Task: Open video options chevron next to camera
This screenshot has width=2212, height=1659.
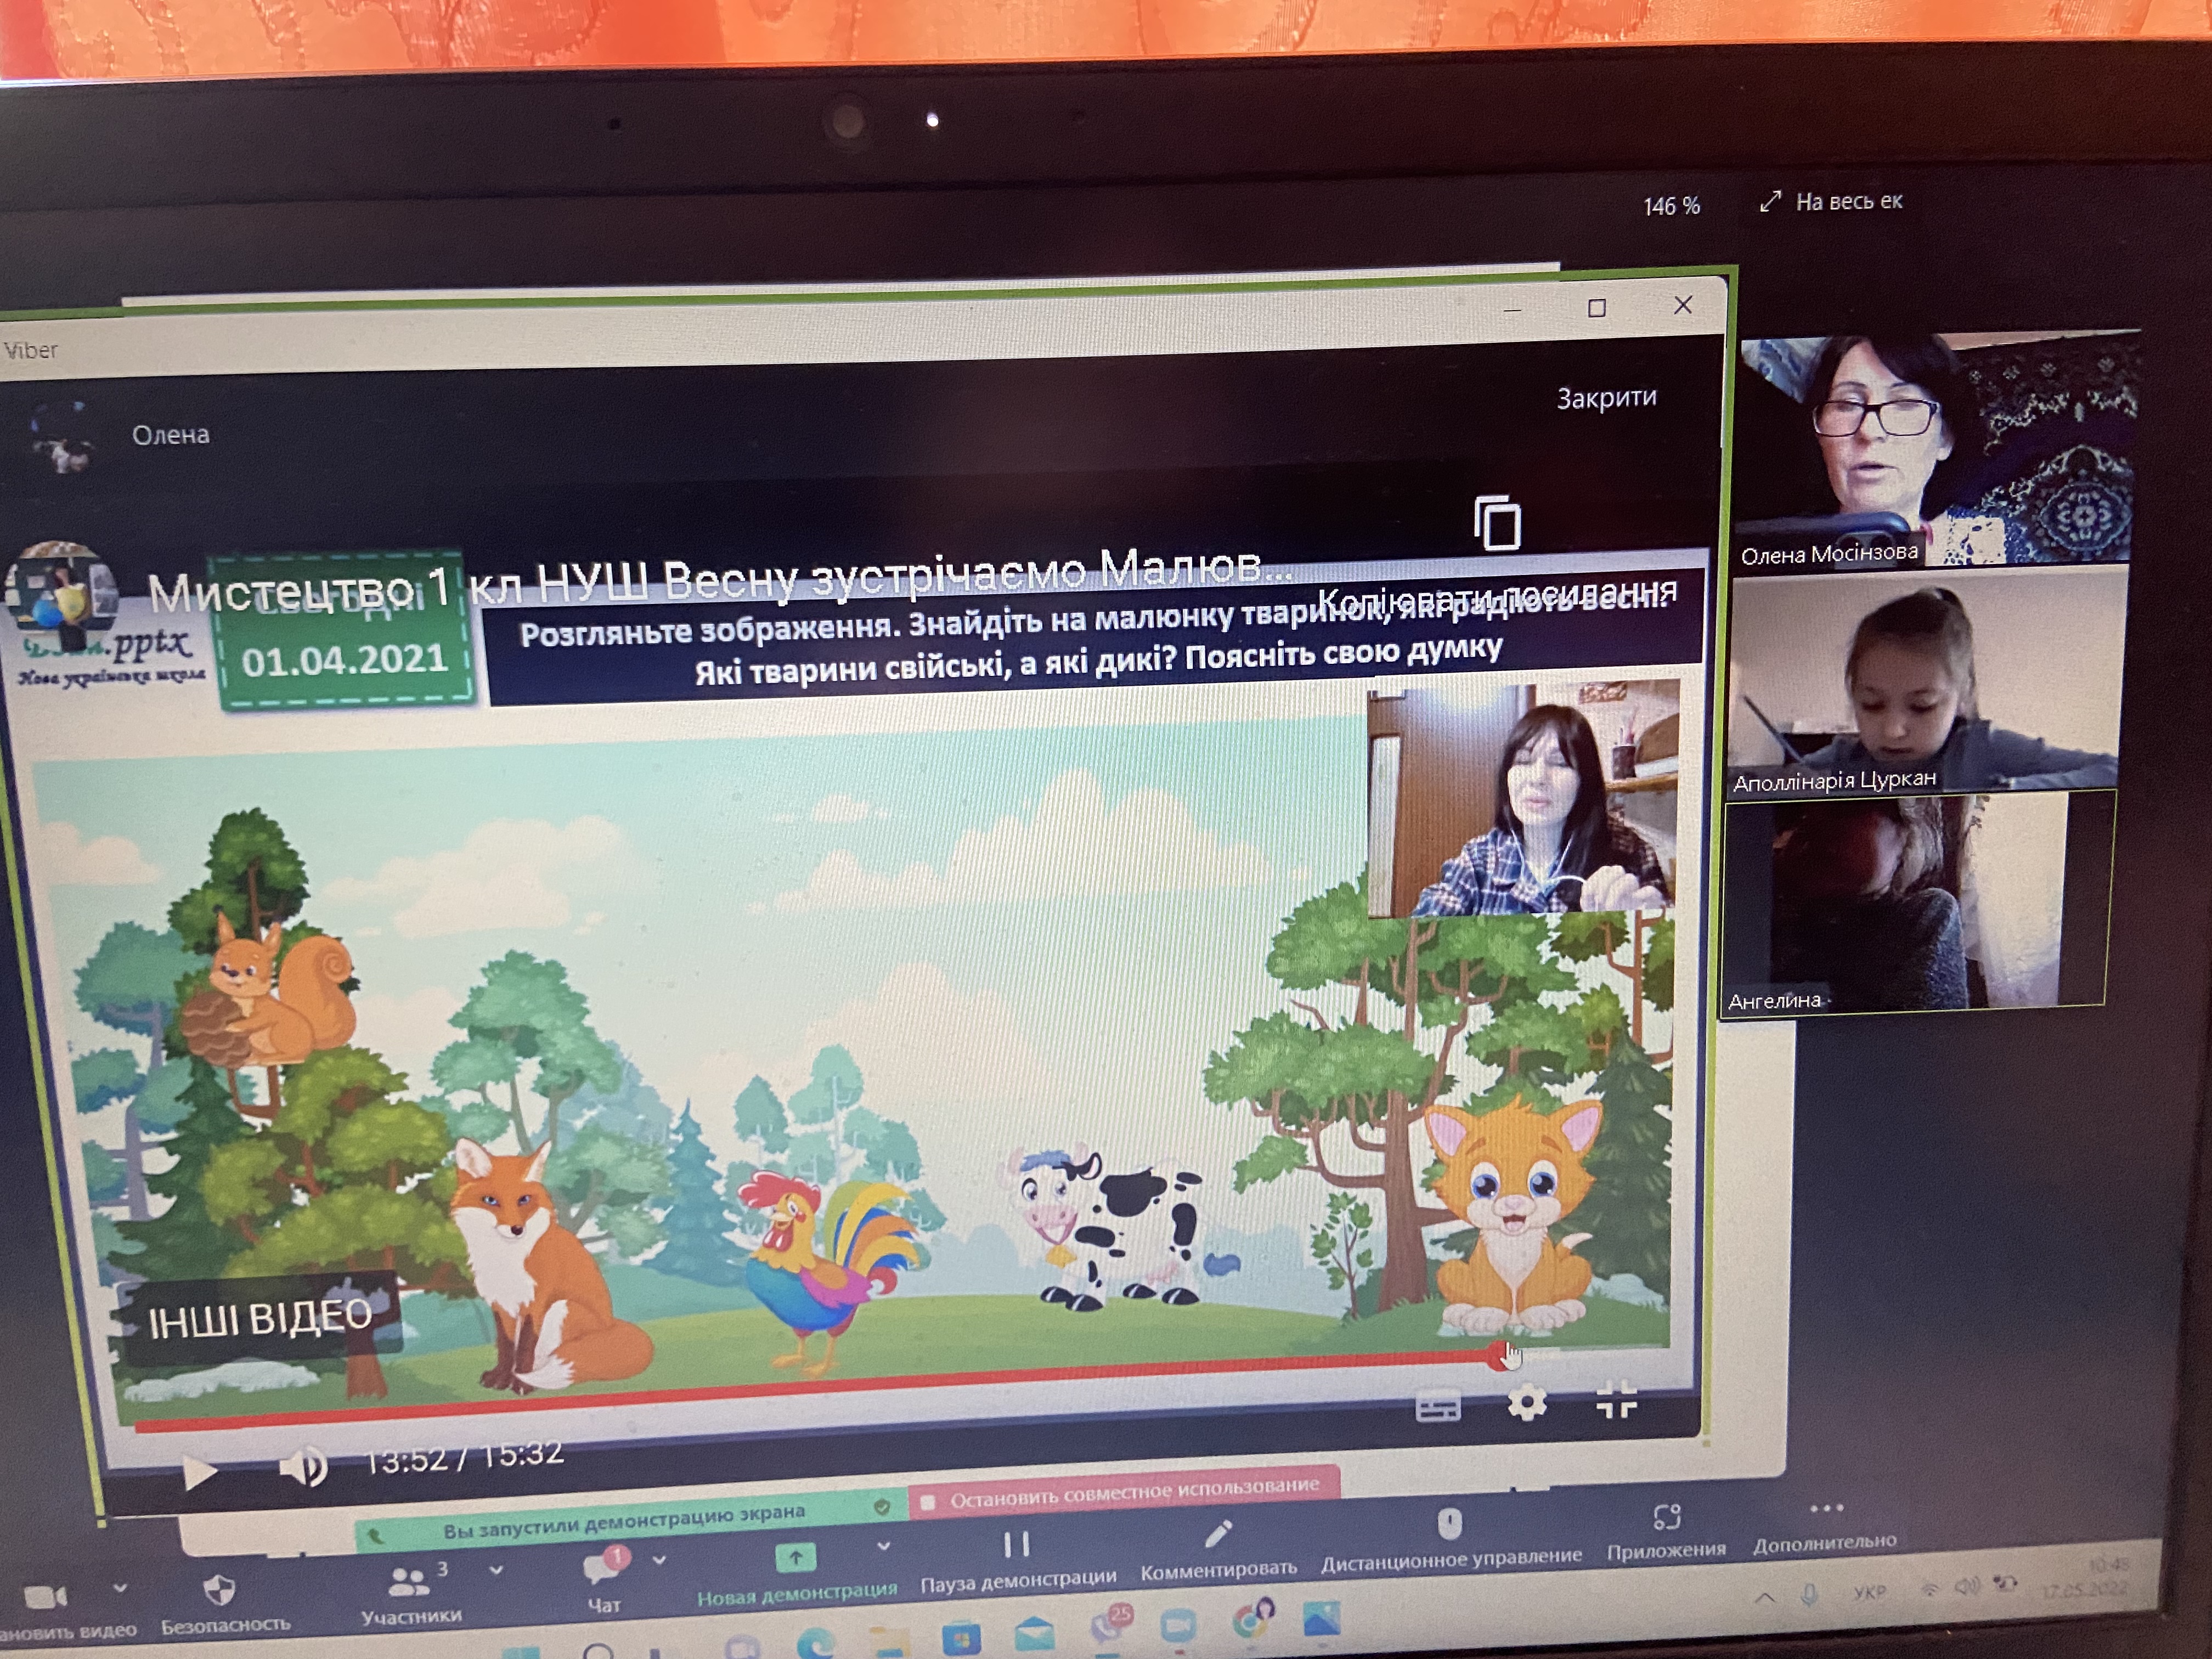Action: 120,1587
